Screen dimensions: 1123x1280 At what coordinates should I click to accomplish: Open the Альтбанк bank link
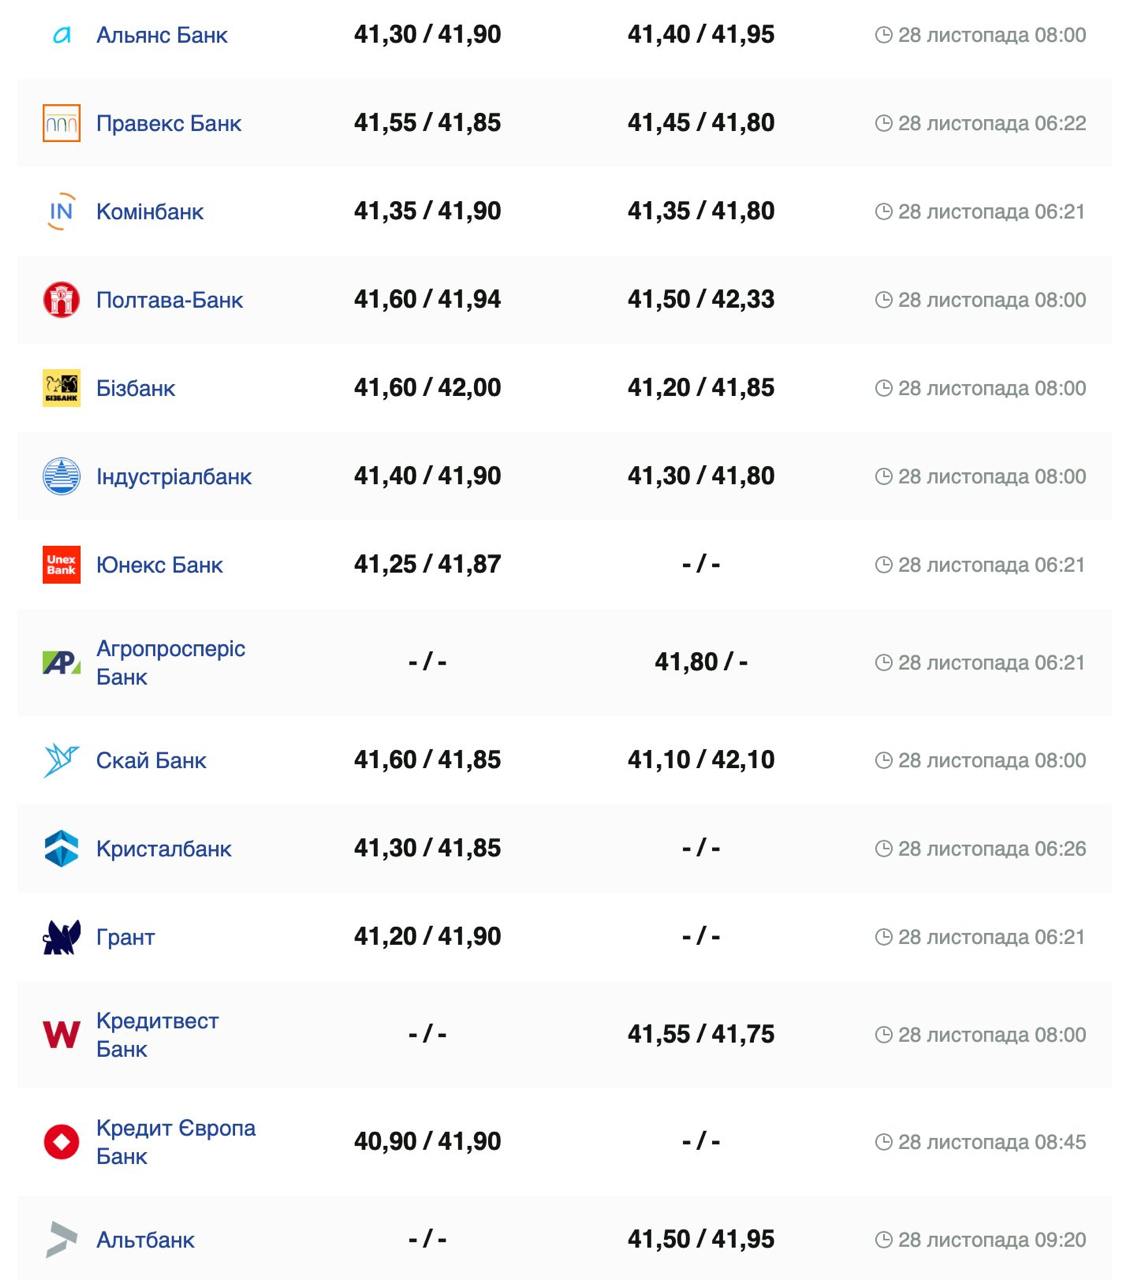[x=145, y=1240]
